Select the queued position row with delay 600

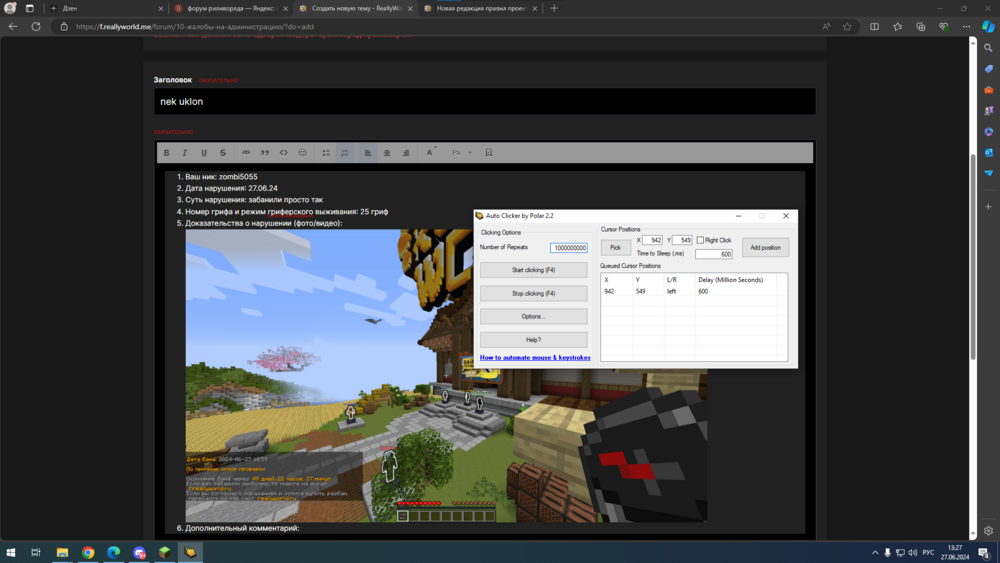689,291
